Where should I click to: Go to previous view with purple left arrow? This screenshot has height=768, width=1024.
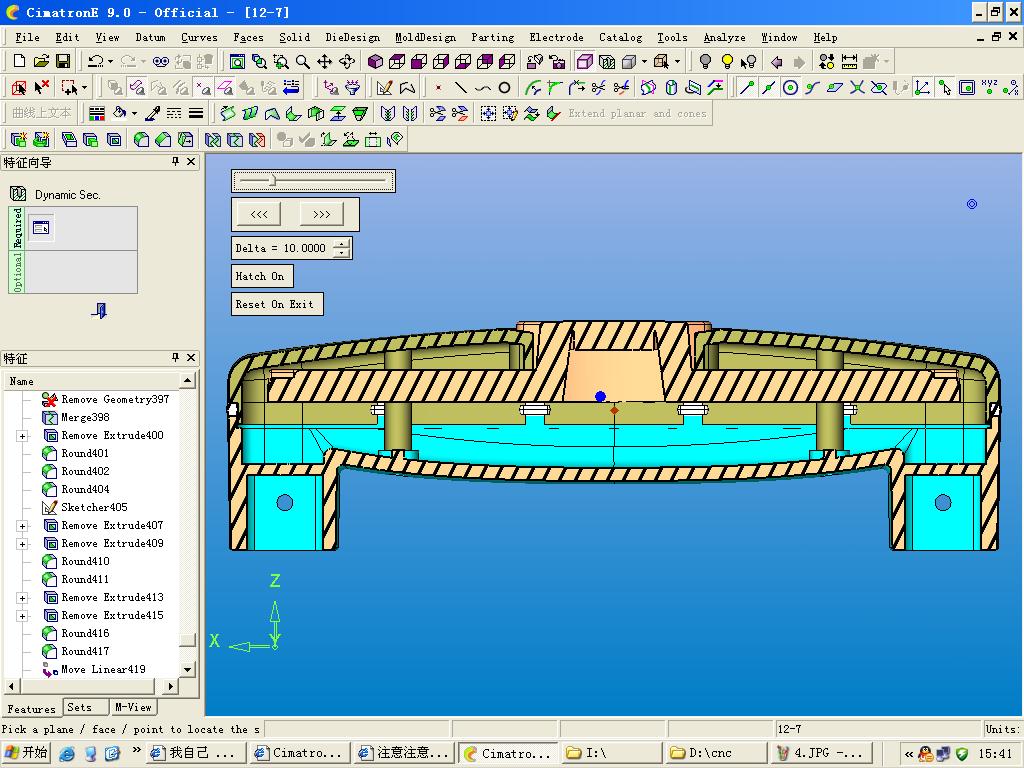(776, 61)
